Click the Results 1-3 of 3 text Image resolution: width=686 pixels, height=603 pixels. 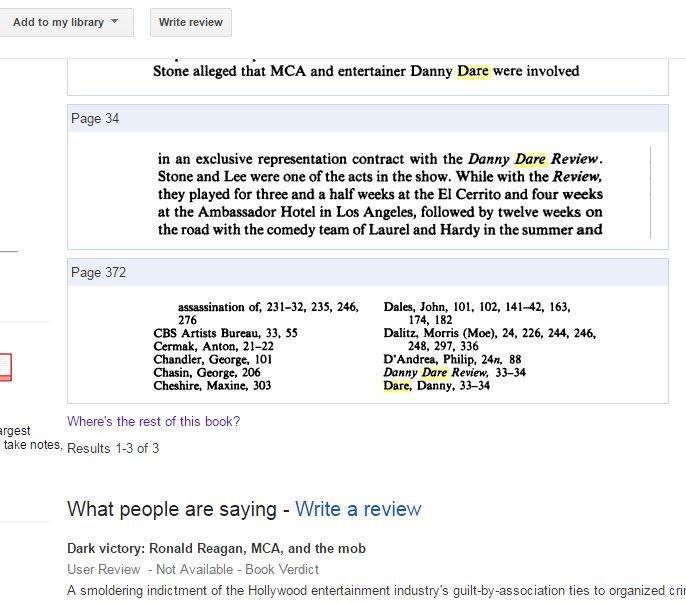pyautogui.click(x=113, y=448)
